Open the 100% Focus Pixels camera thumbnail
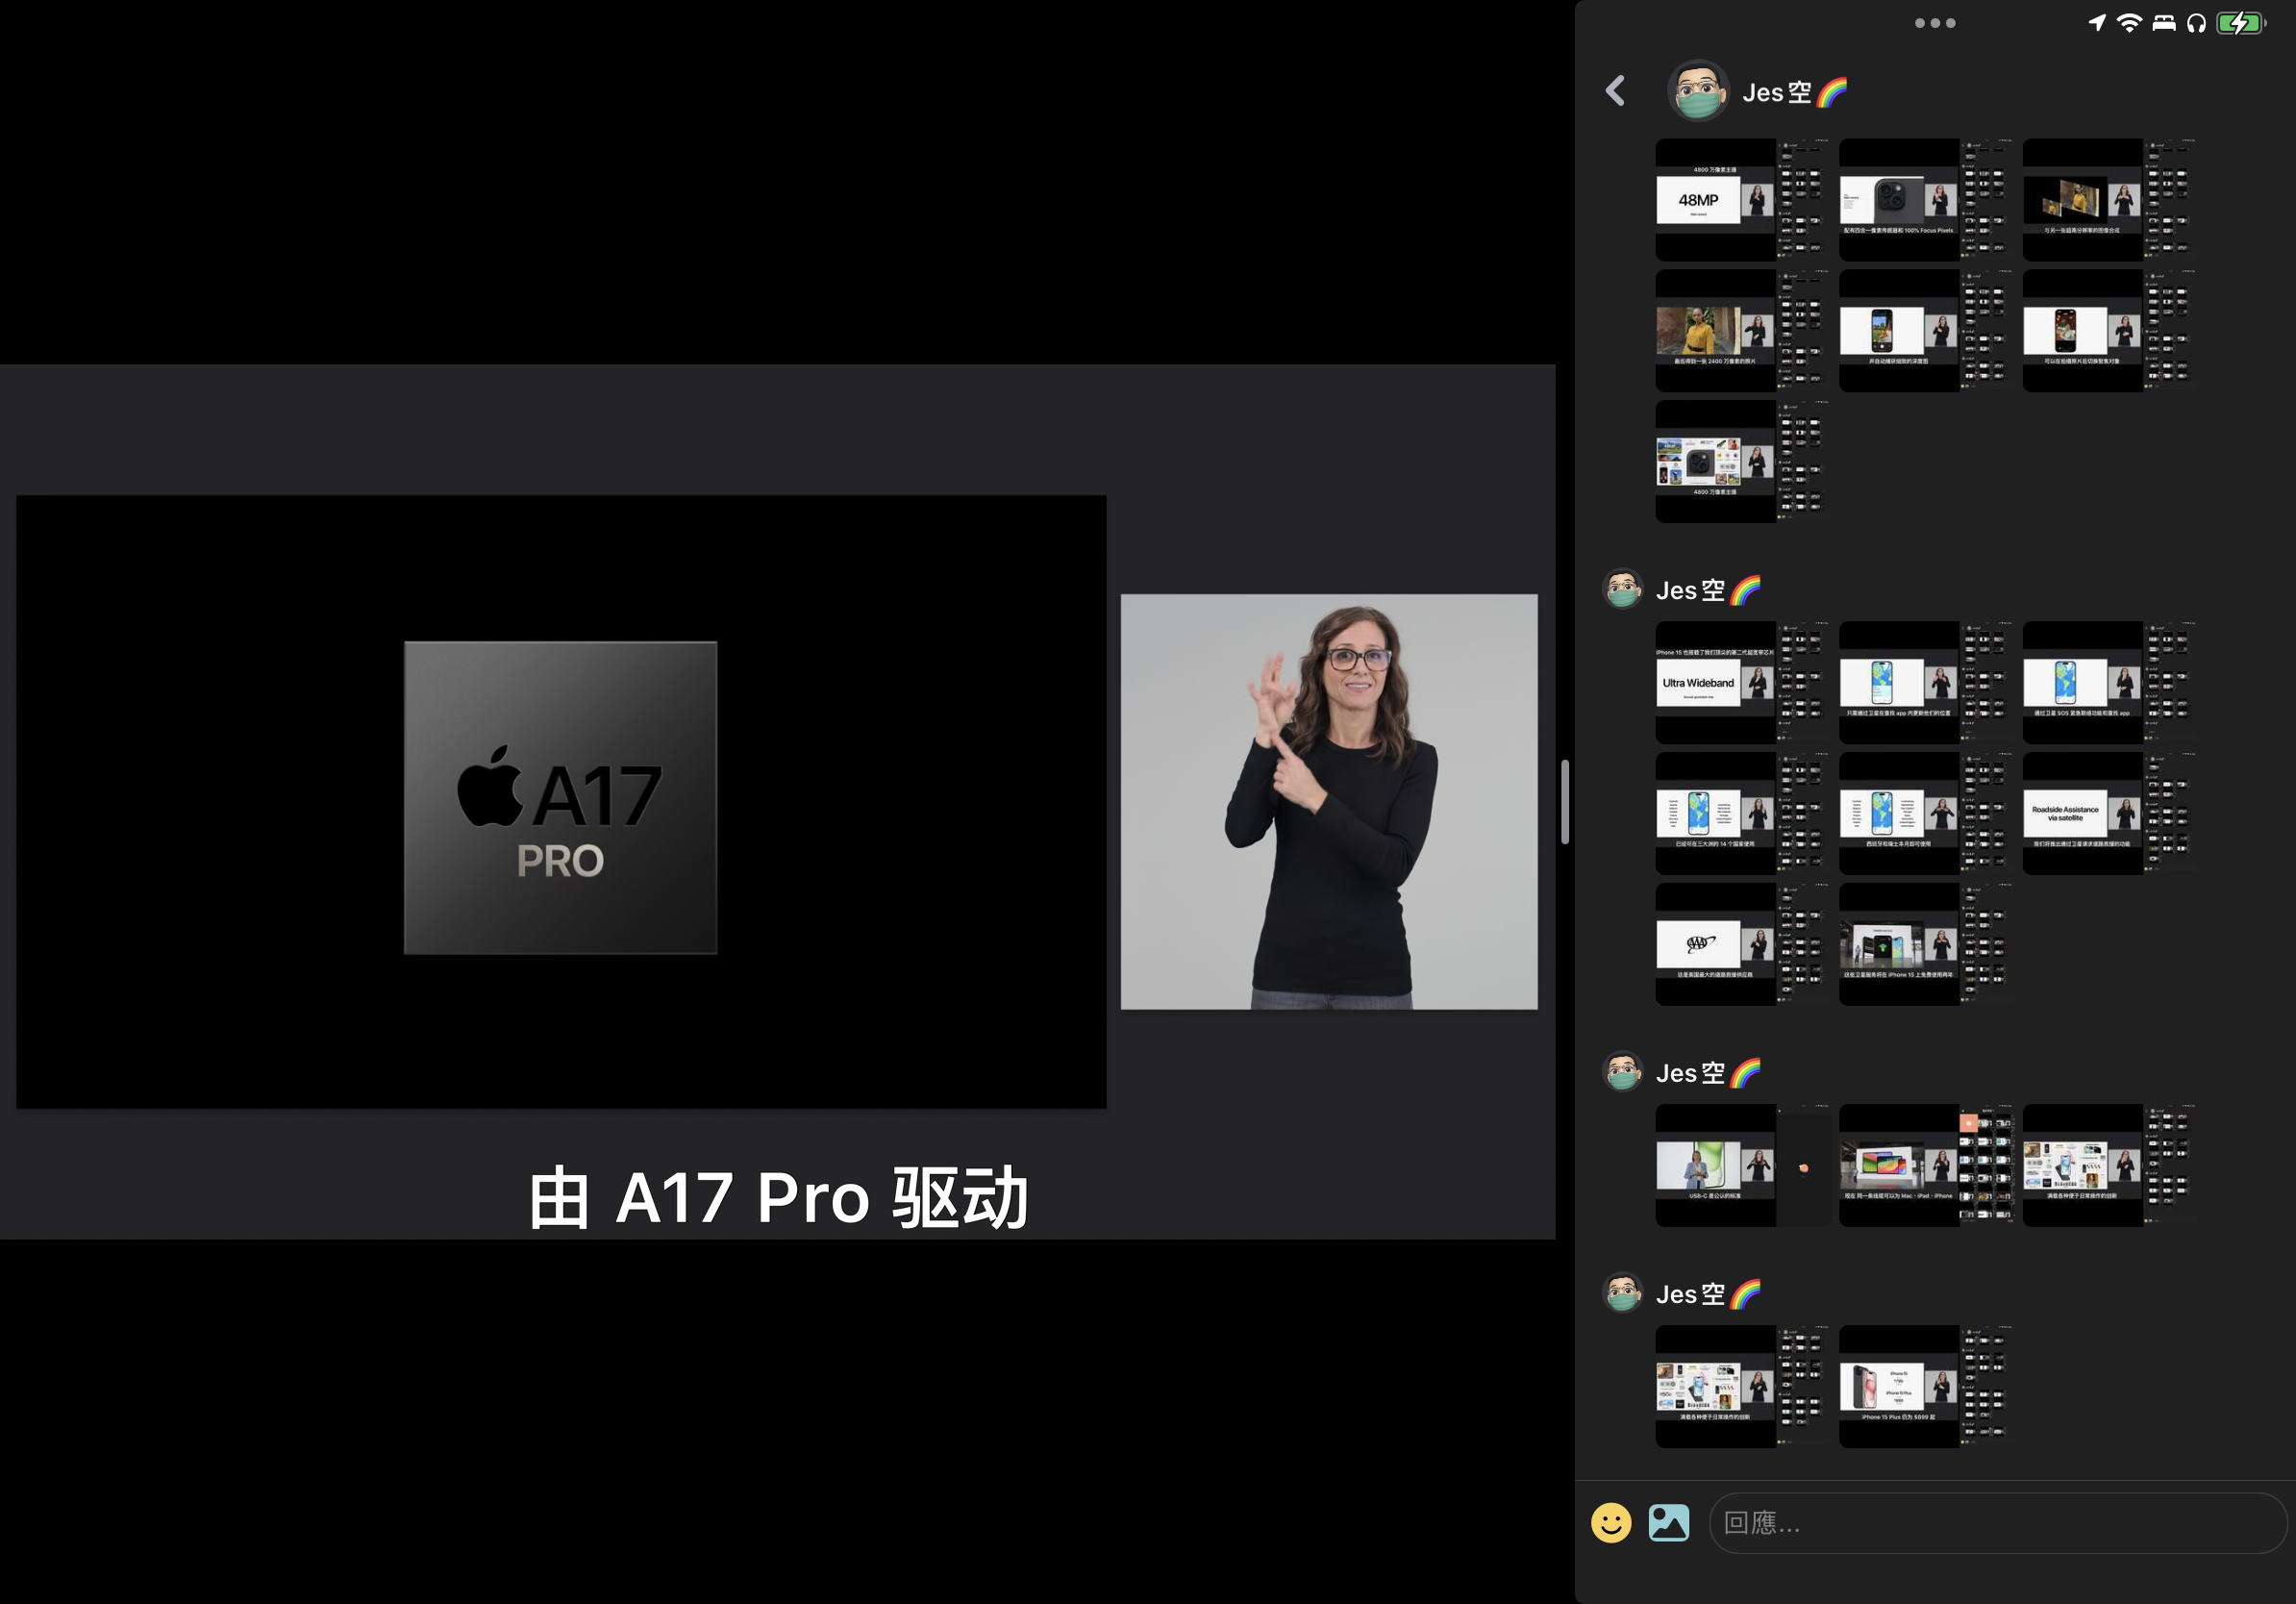 pos(1926,200)
